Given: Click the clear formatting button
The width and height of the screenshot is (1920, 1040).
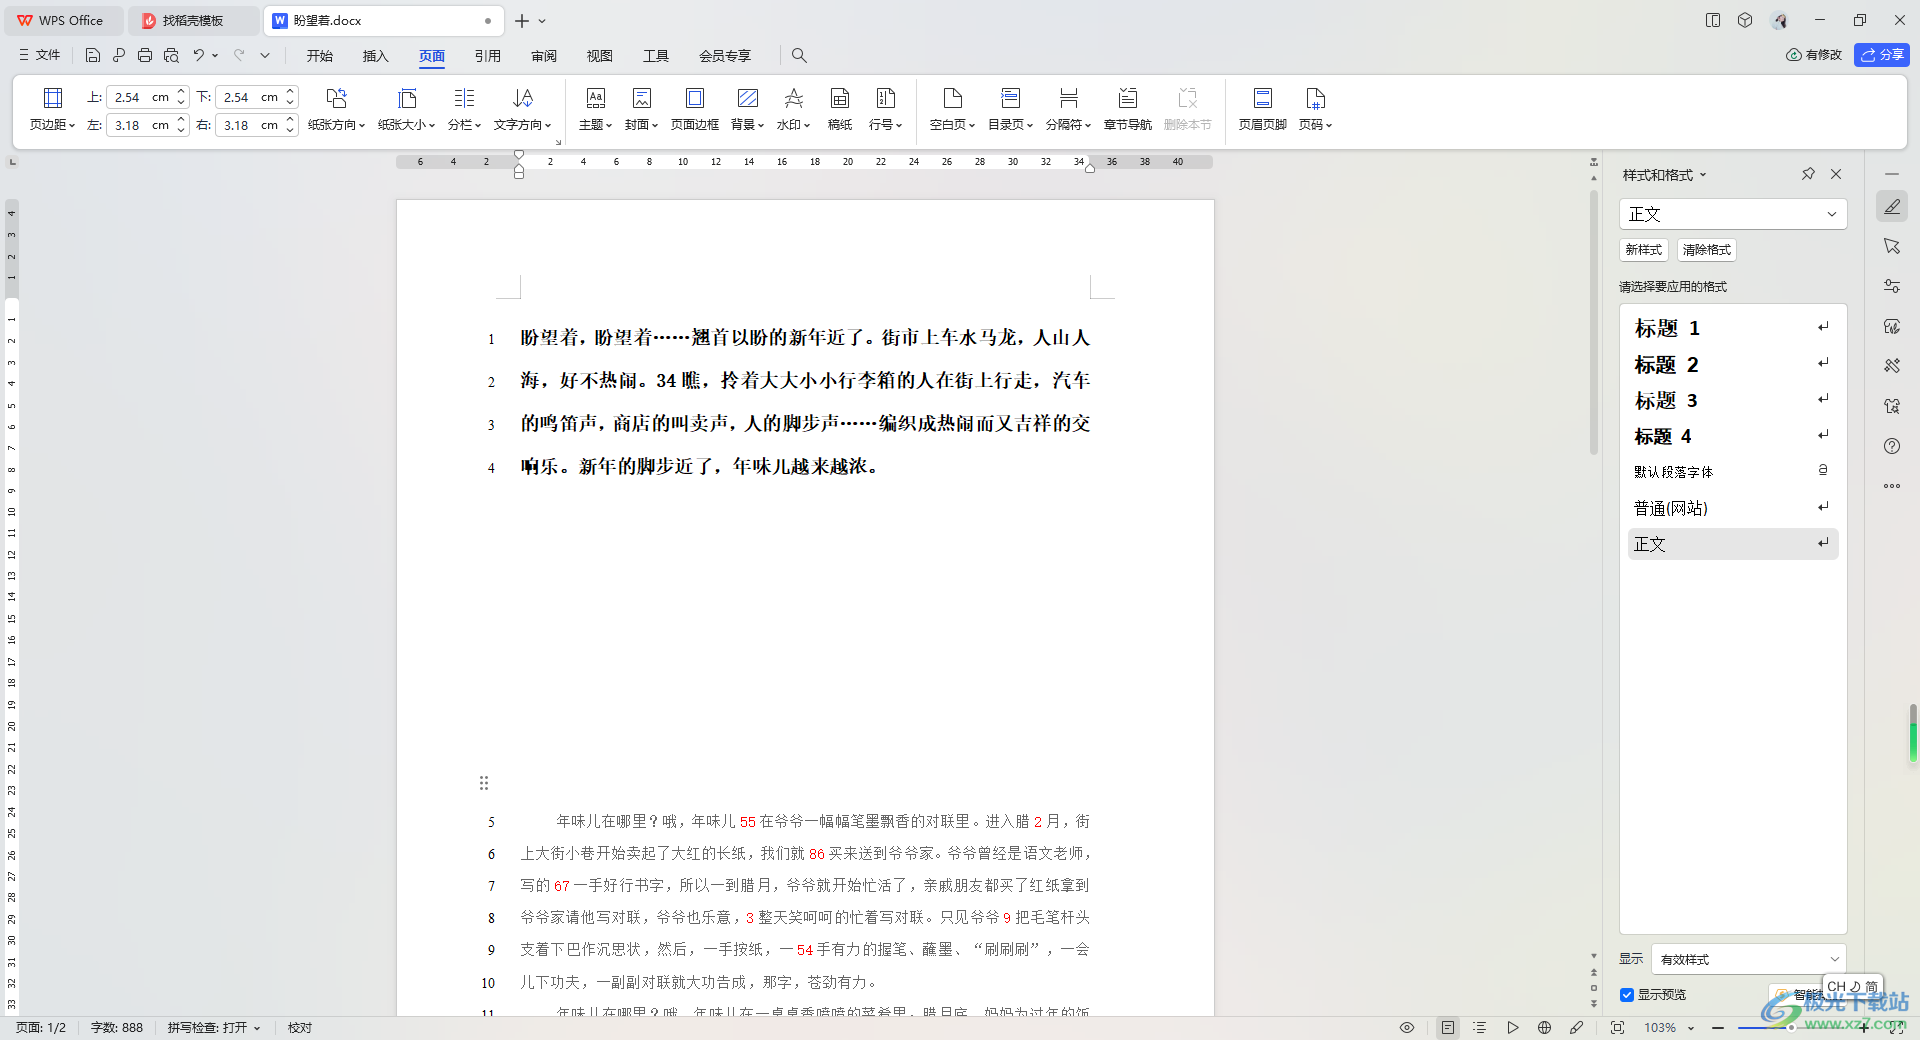Looking at the screenshot, I should pos(1706,250).
